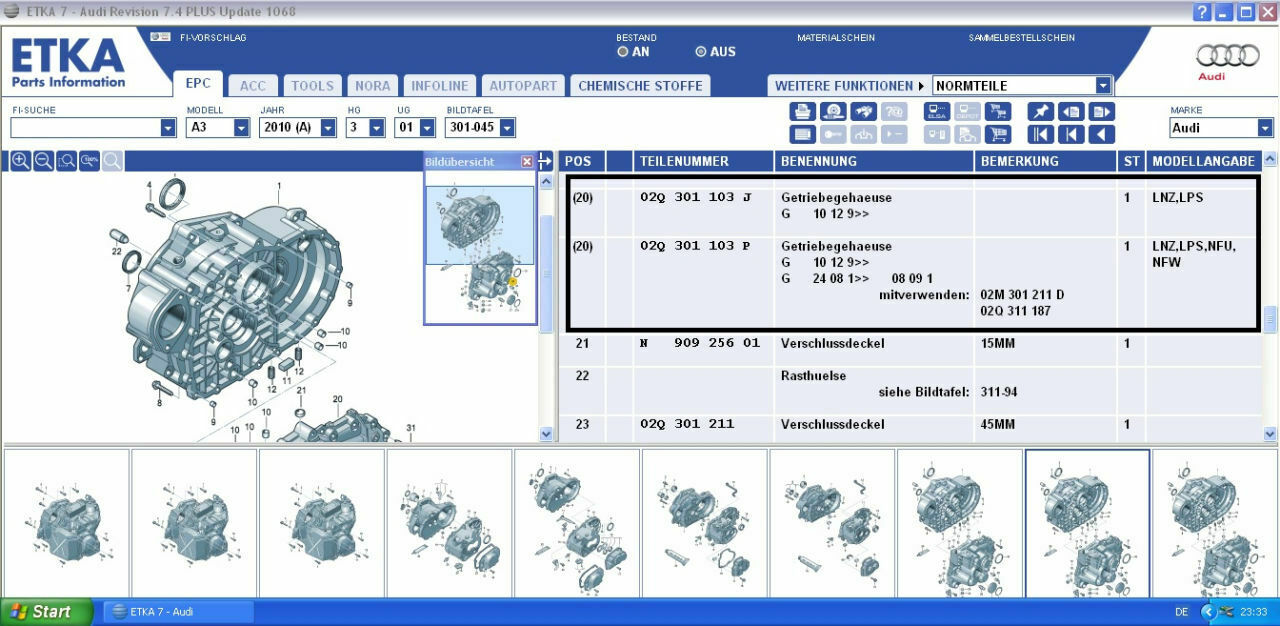Open the NORMTEILE dropdown
This screenshot has height=626, width=1280.
click(x=1103, y=86)
